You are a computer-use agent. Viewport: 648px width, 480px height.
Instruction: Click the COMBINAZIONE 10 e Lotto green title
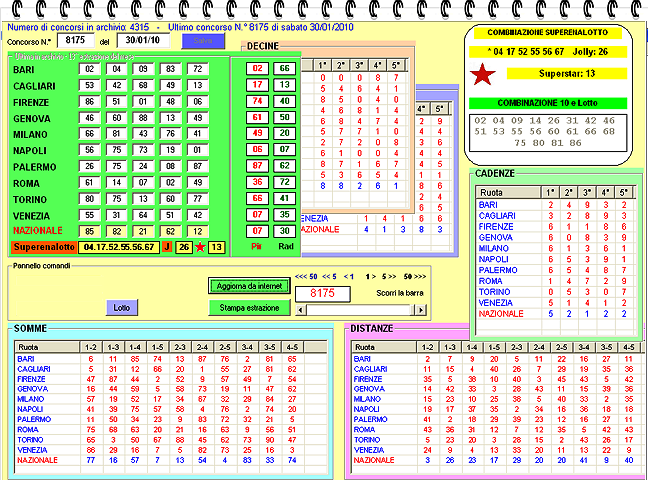point(548,103)
